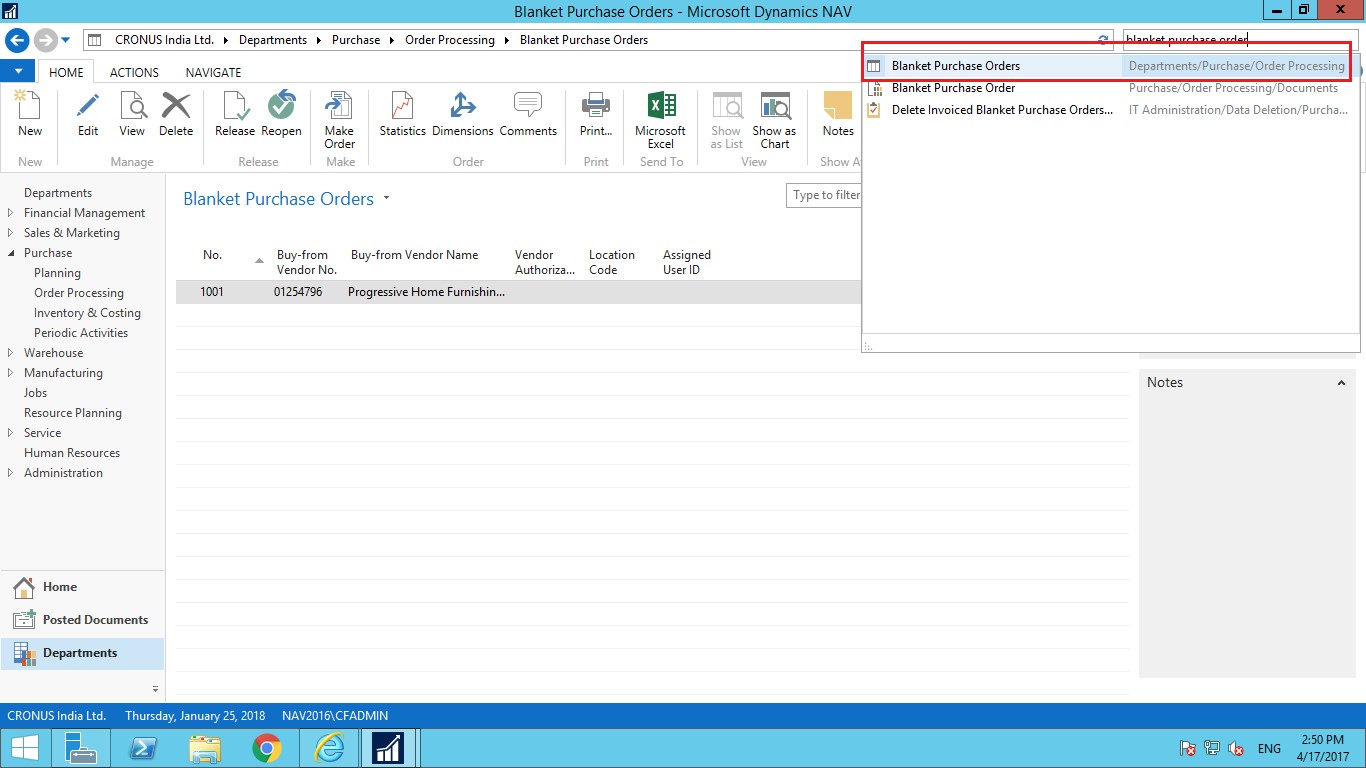Open the application menu dropdown arrow
Image resolution: width=1366 pixels, height=768 pixels.
click(x=18, y=72)
